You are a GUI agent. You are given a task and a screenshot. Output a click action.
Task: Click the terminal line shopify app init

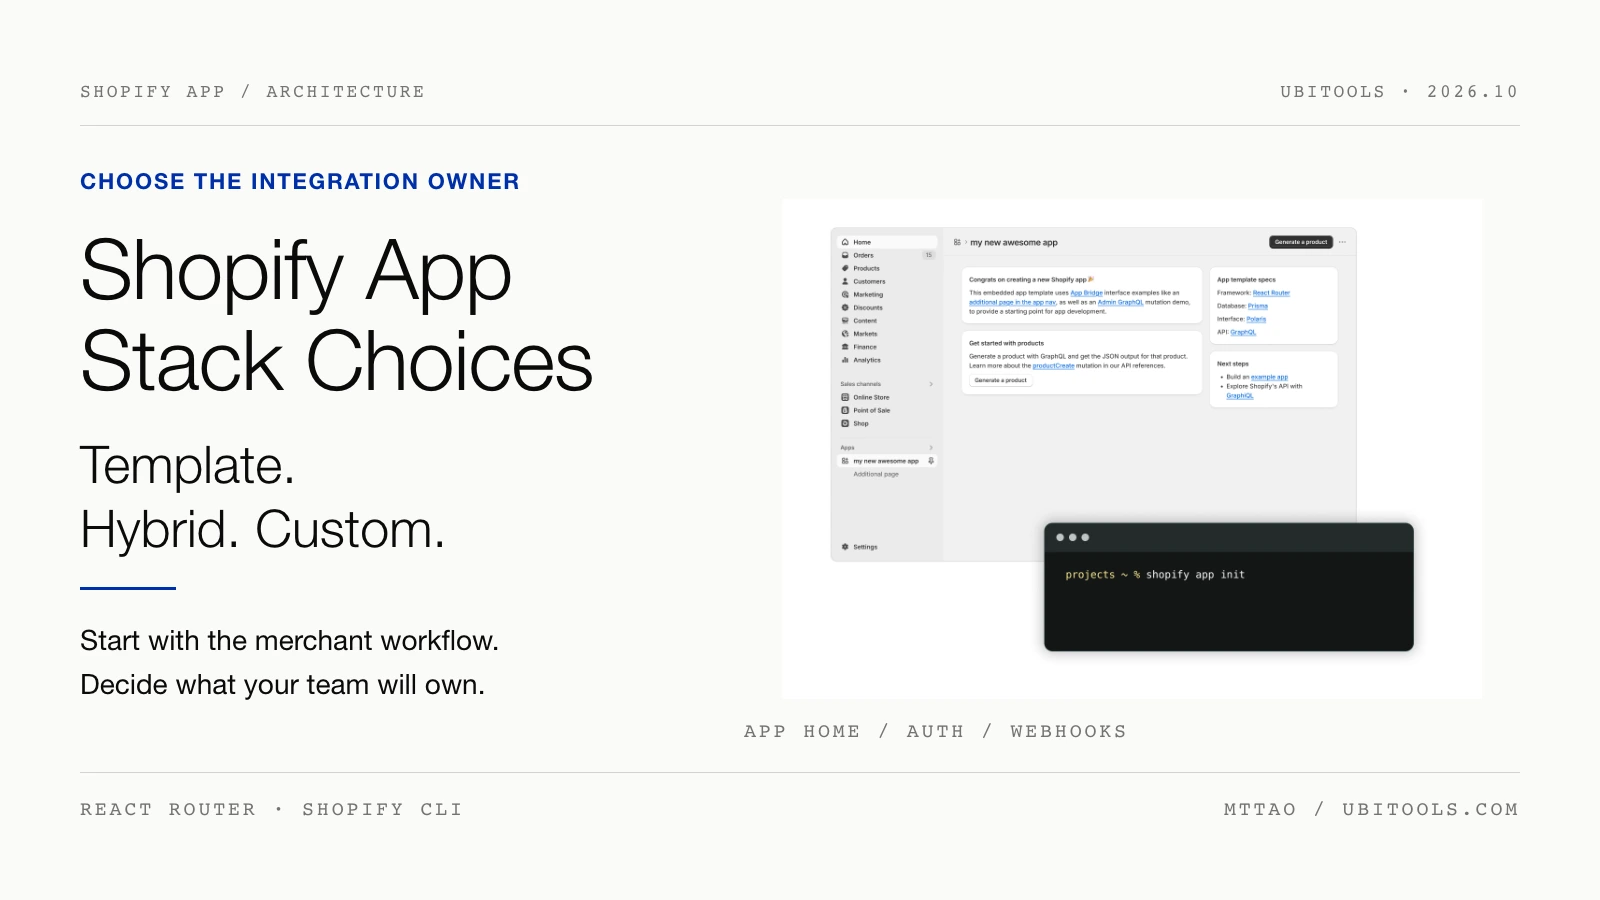(x=1155, y=575)
